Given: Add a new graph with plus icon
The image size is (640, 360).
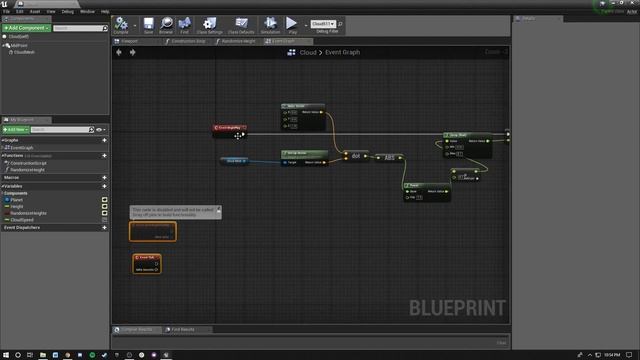Looking at the screenshot, I should pyautogui.click(x=104, y=140).
